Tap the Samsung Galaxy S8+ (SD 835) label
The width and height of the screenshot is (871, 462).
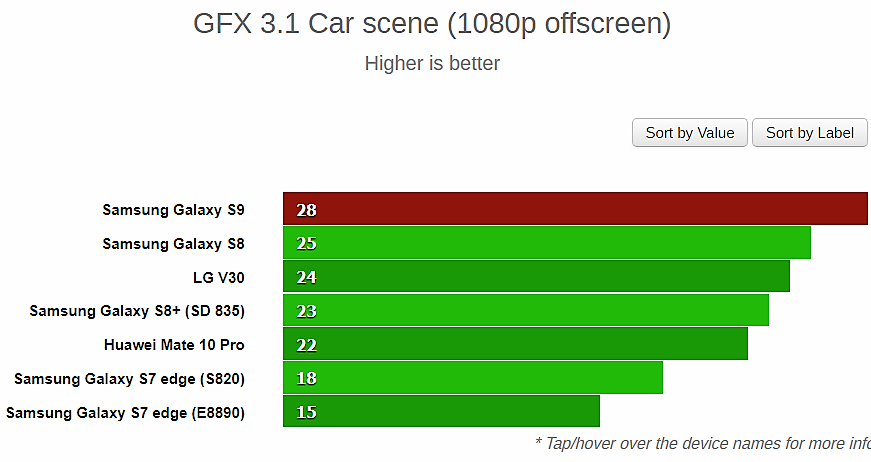tap(137, 311)
